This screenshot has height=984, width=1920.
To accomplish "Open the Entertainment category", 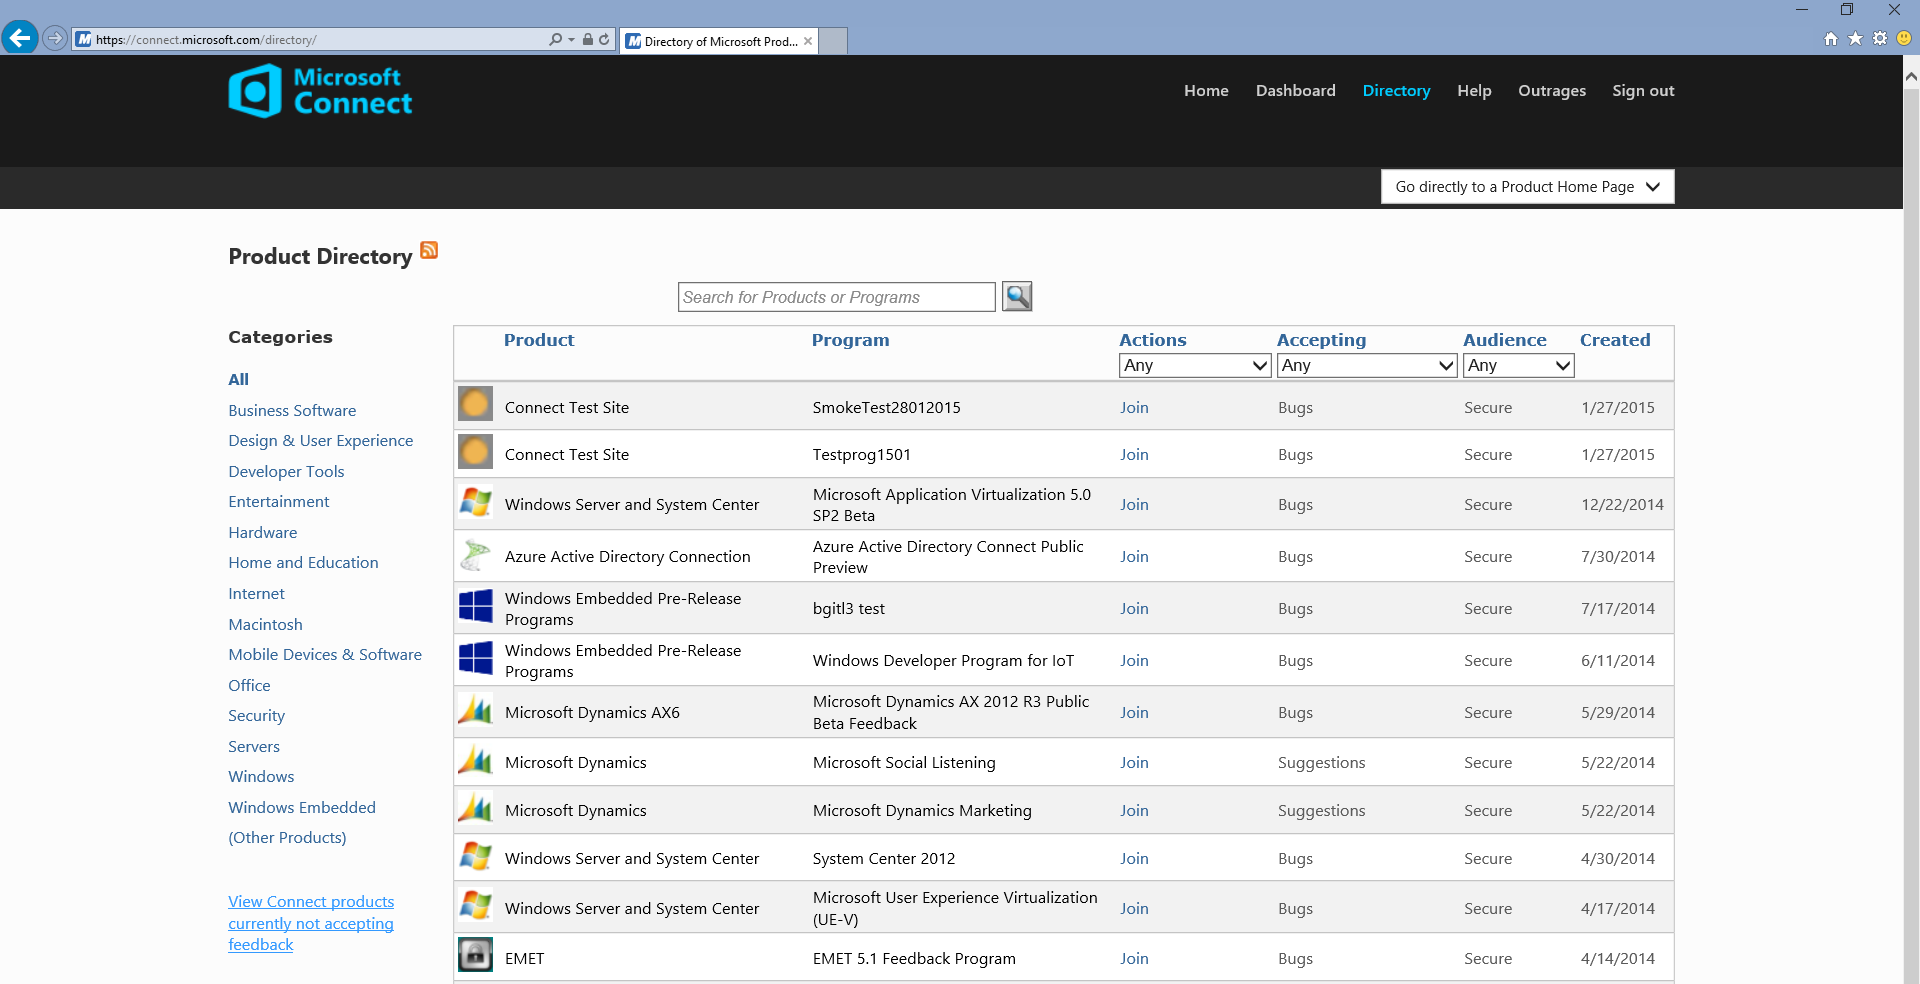I will (x=278, y=502).
